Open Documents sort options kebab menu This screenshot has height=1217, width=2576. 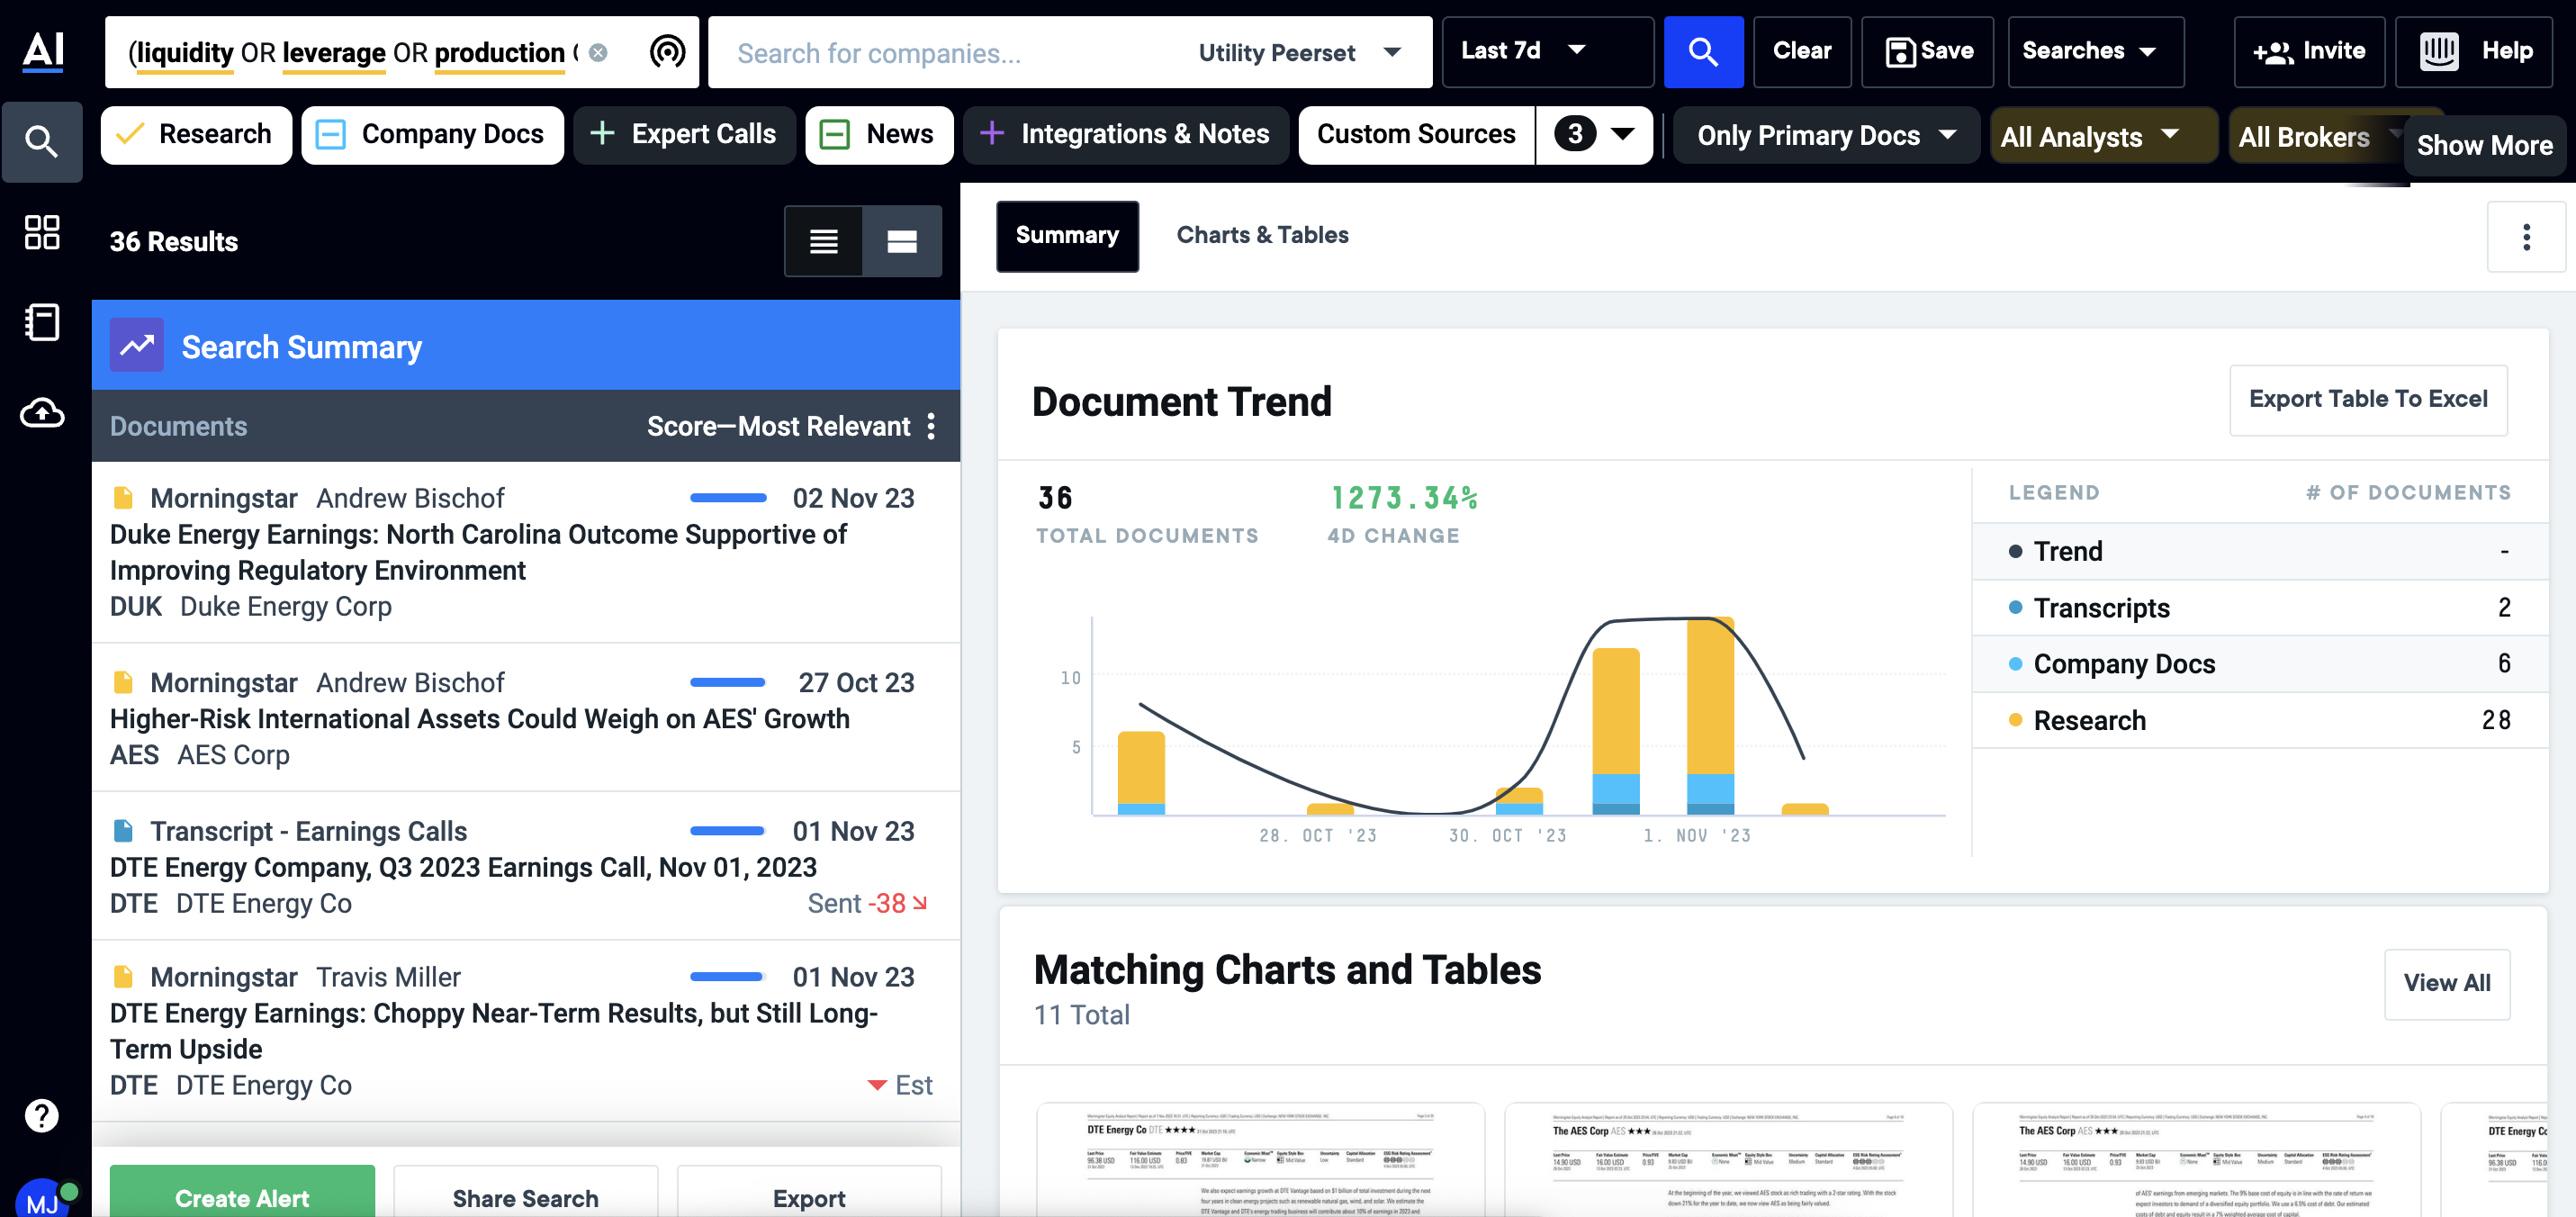(931, 426)
